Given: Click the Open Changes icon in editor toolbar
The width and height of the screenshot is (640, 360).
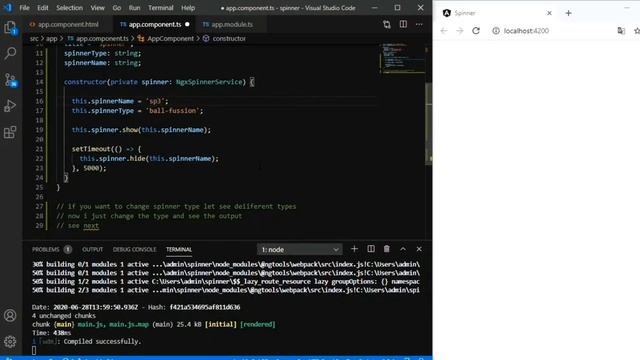Looking at the screenshot, I should pyautogui.click(x=387, y=24).
